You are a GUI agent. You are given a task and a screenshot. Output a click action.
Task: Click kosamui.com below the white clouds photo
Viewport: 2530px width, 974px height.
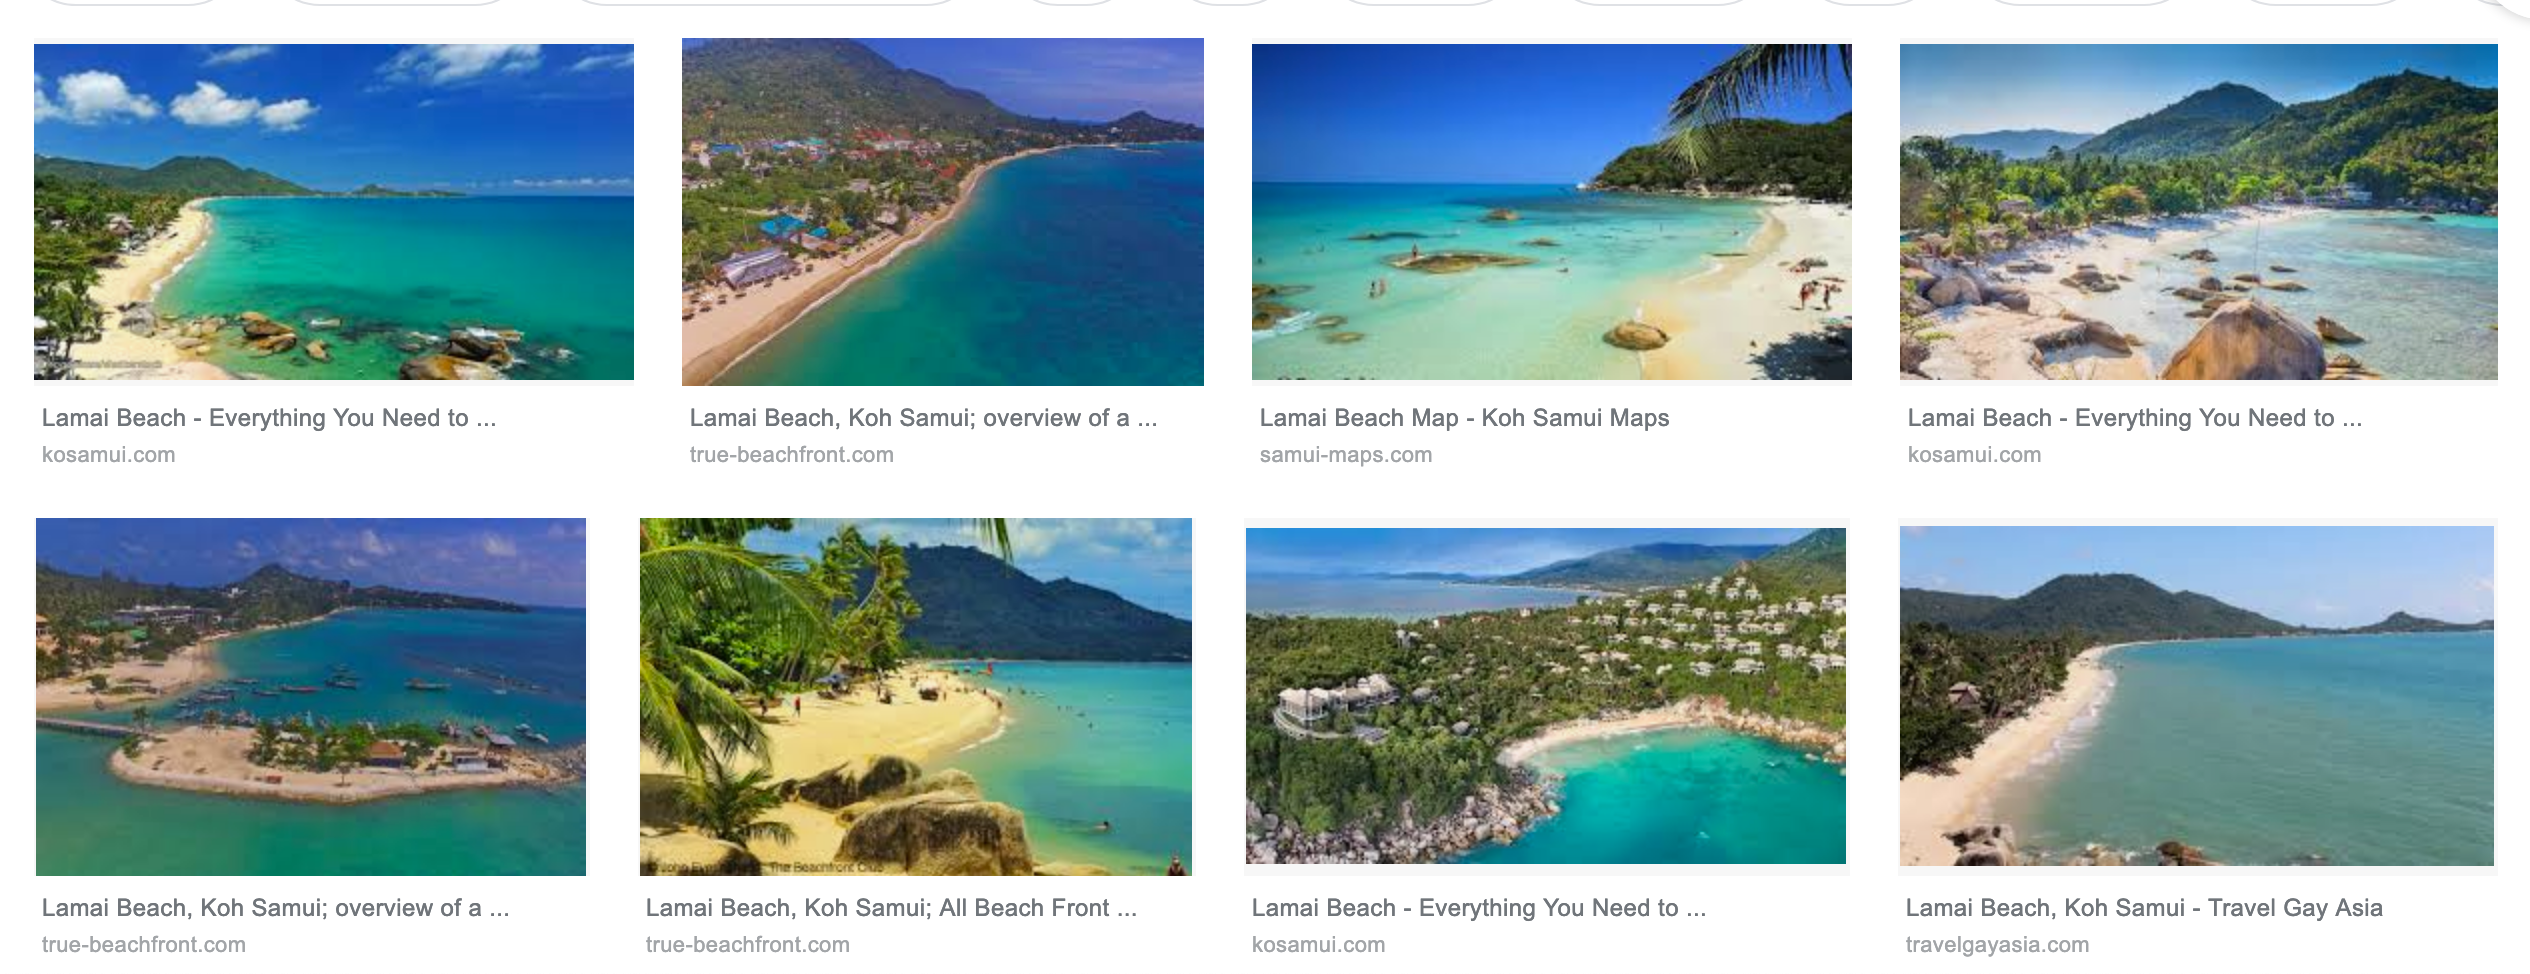pos(109,455)
